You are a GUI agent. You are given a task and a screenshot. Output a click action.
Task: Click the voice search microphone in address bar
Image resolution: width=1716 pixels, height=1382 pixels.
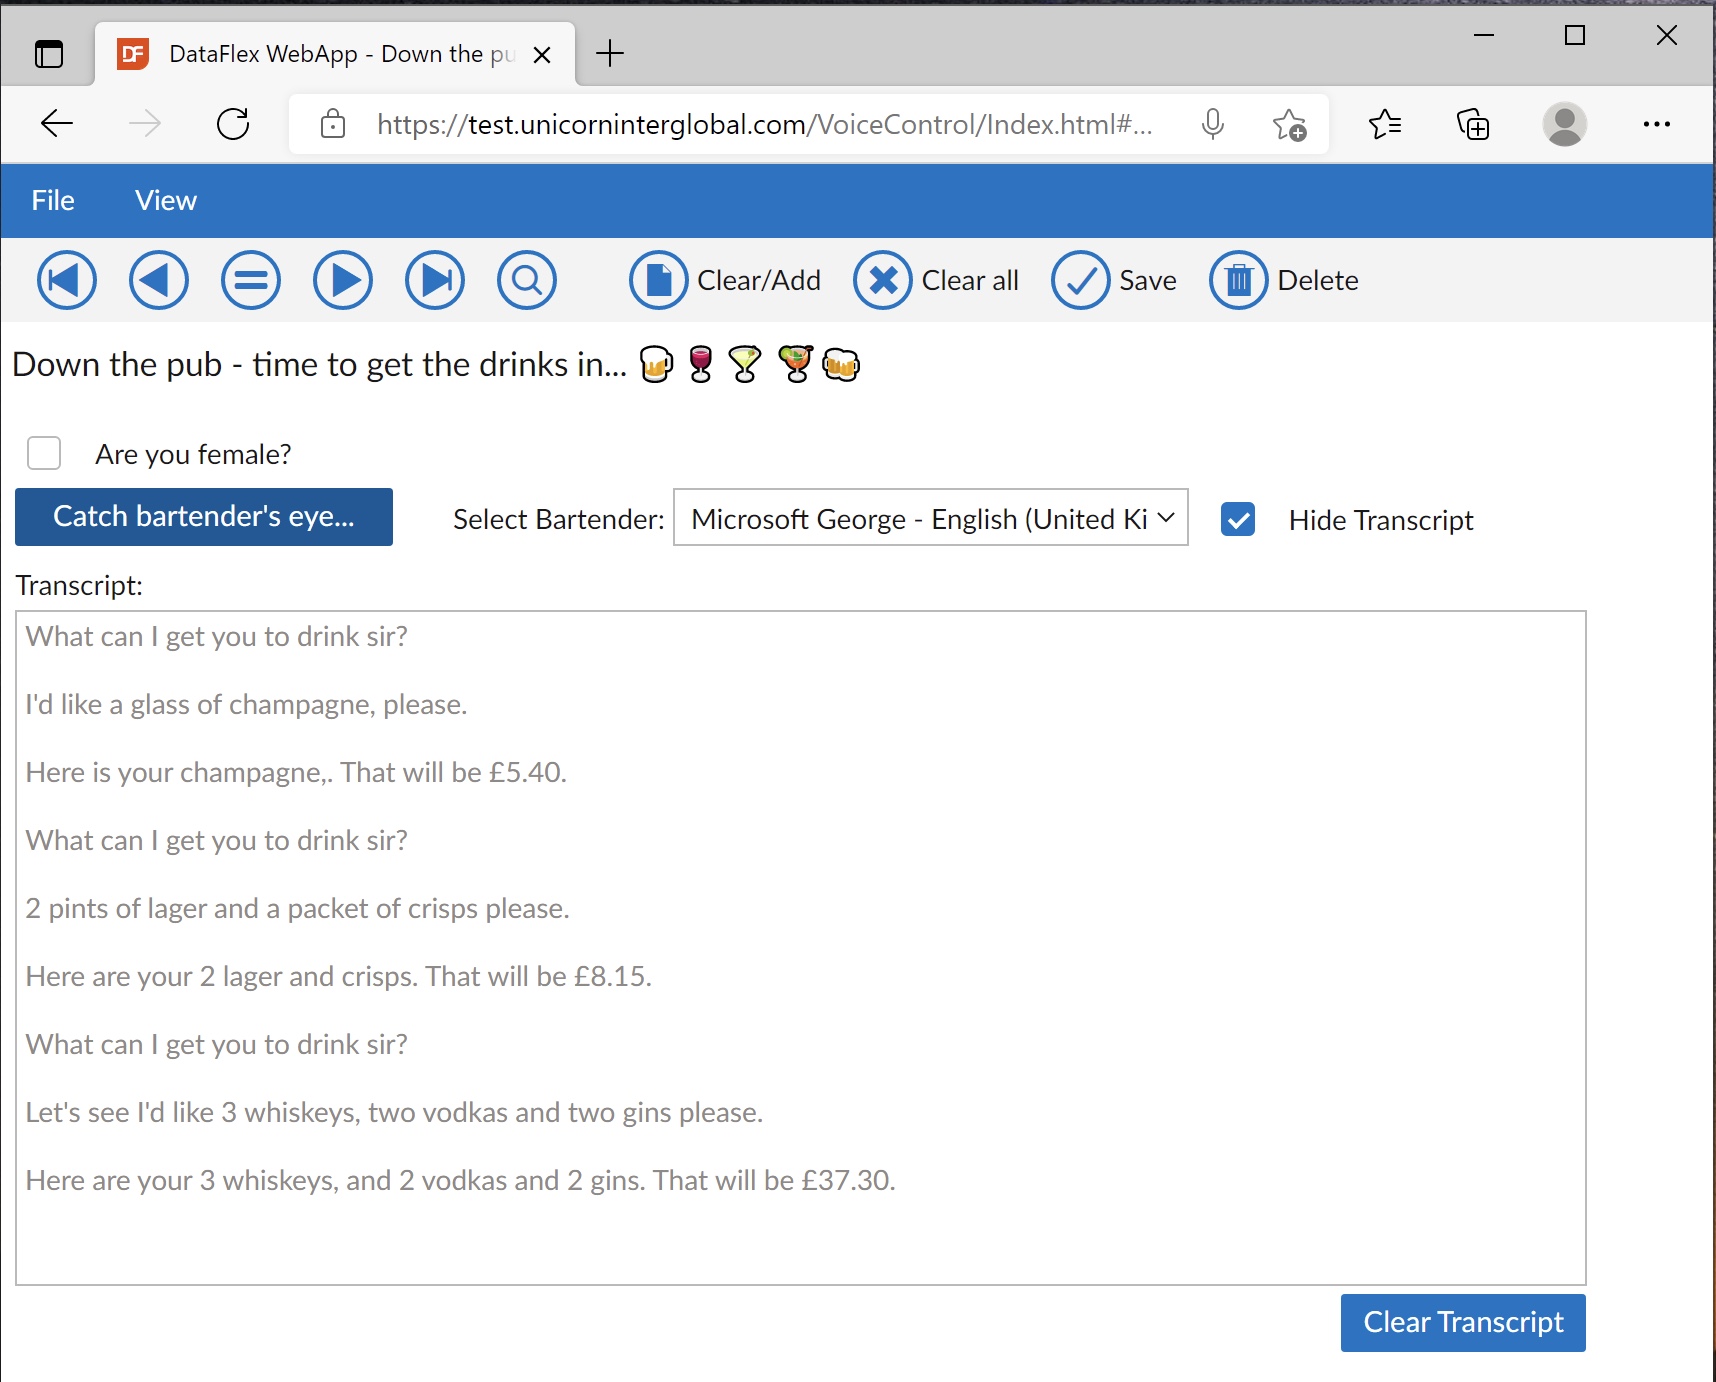click(x=1212, y=124)
